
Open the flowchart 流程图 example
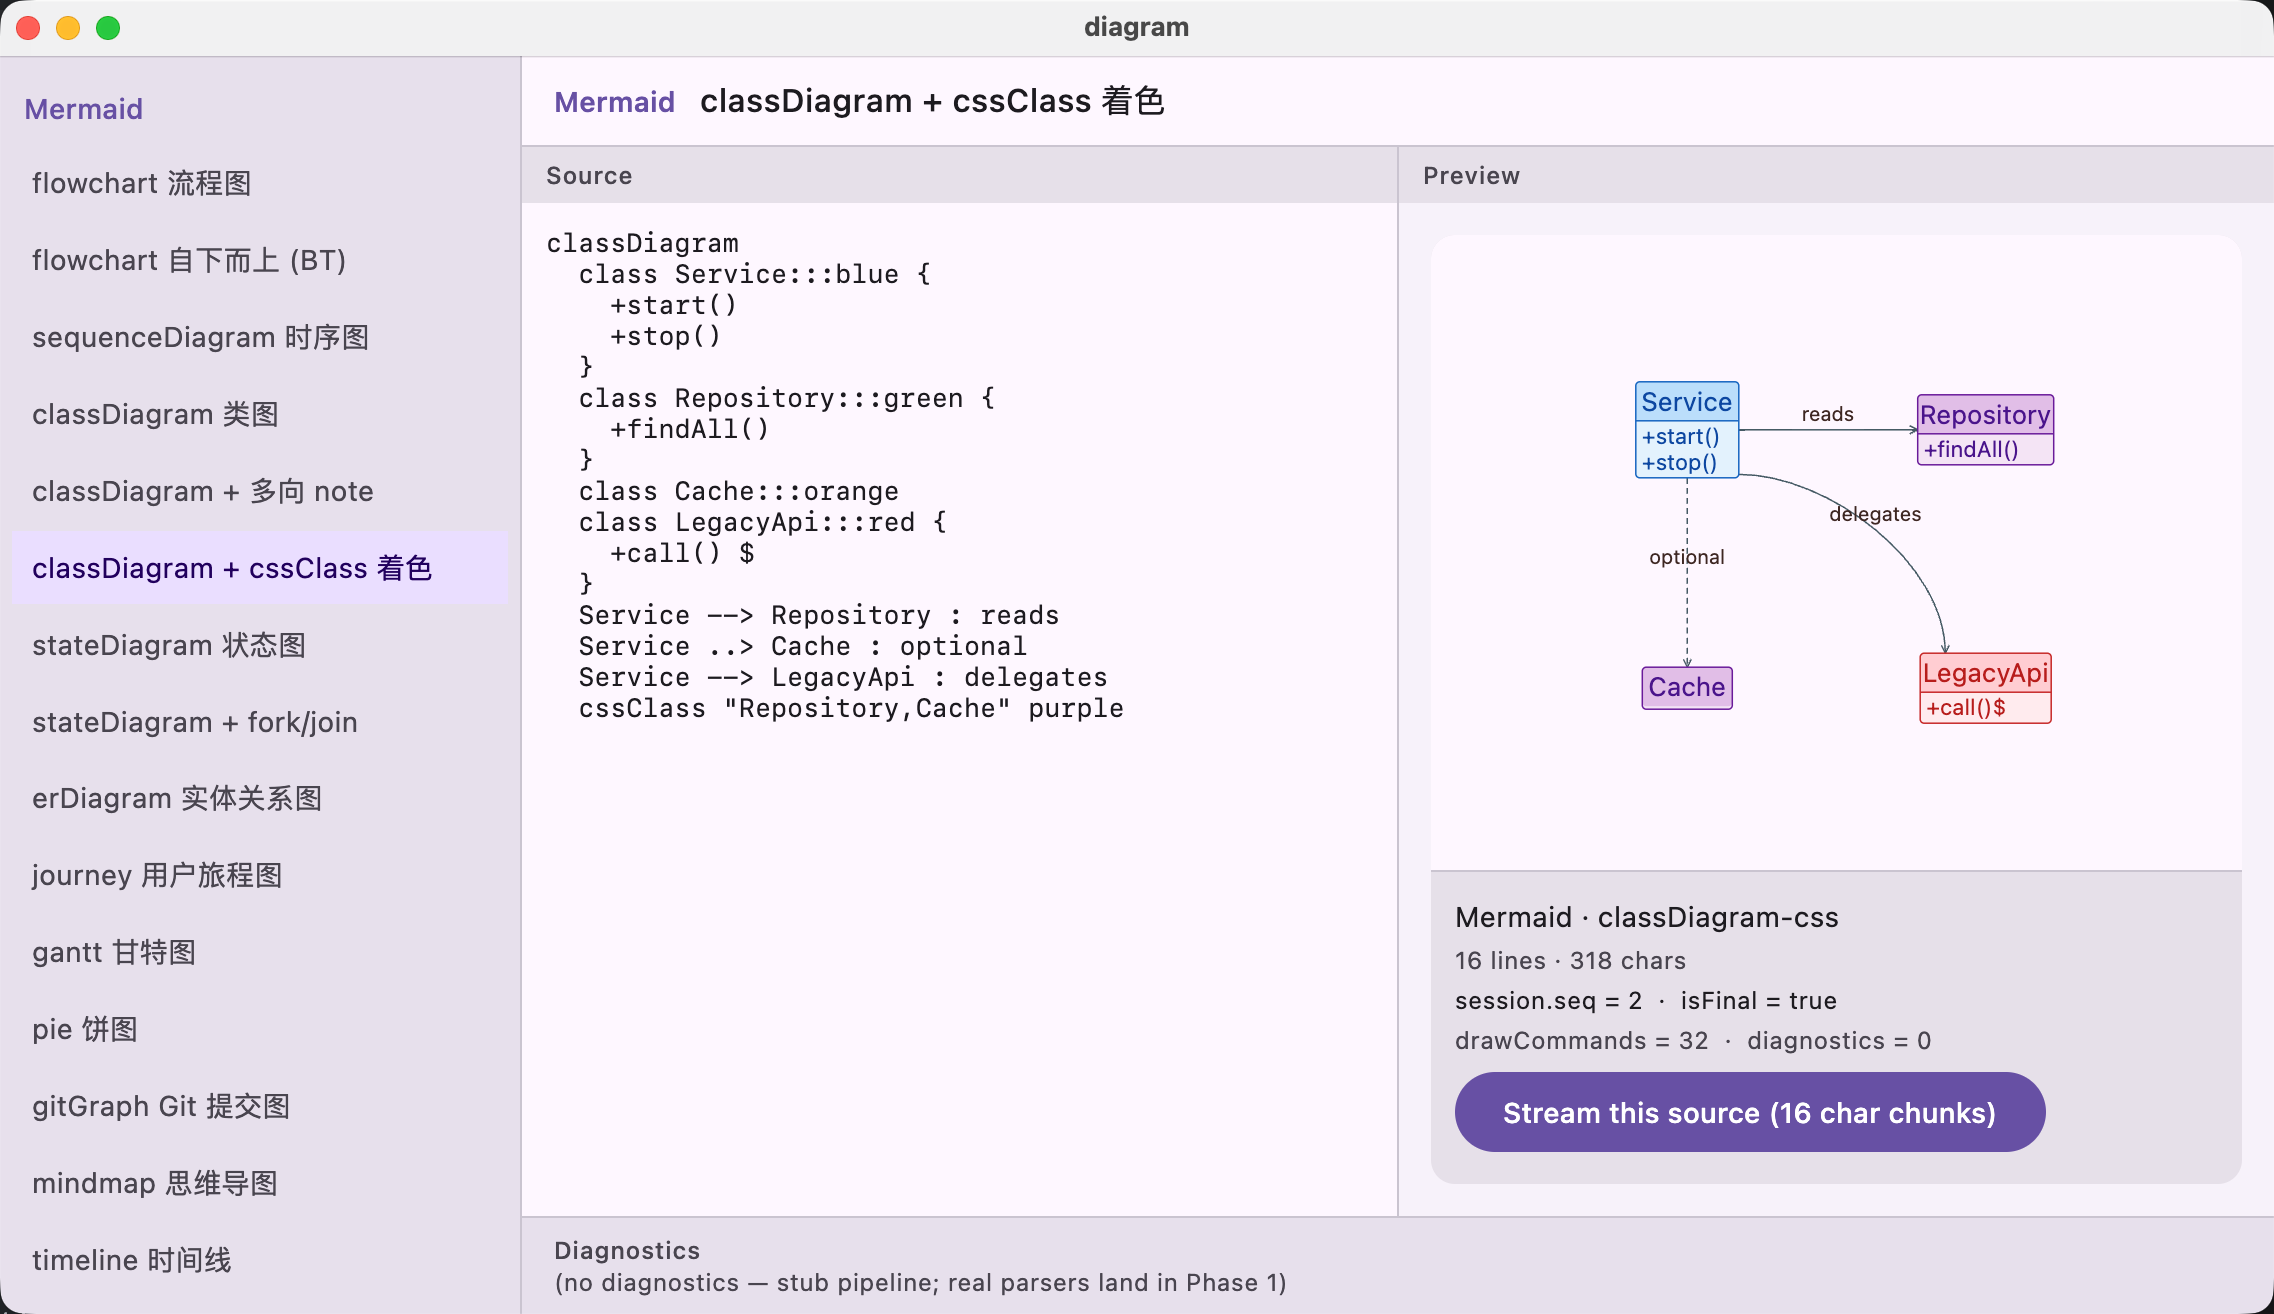pyautogui.click(x=259, y=183)
